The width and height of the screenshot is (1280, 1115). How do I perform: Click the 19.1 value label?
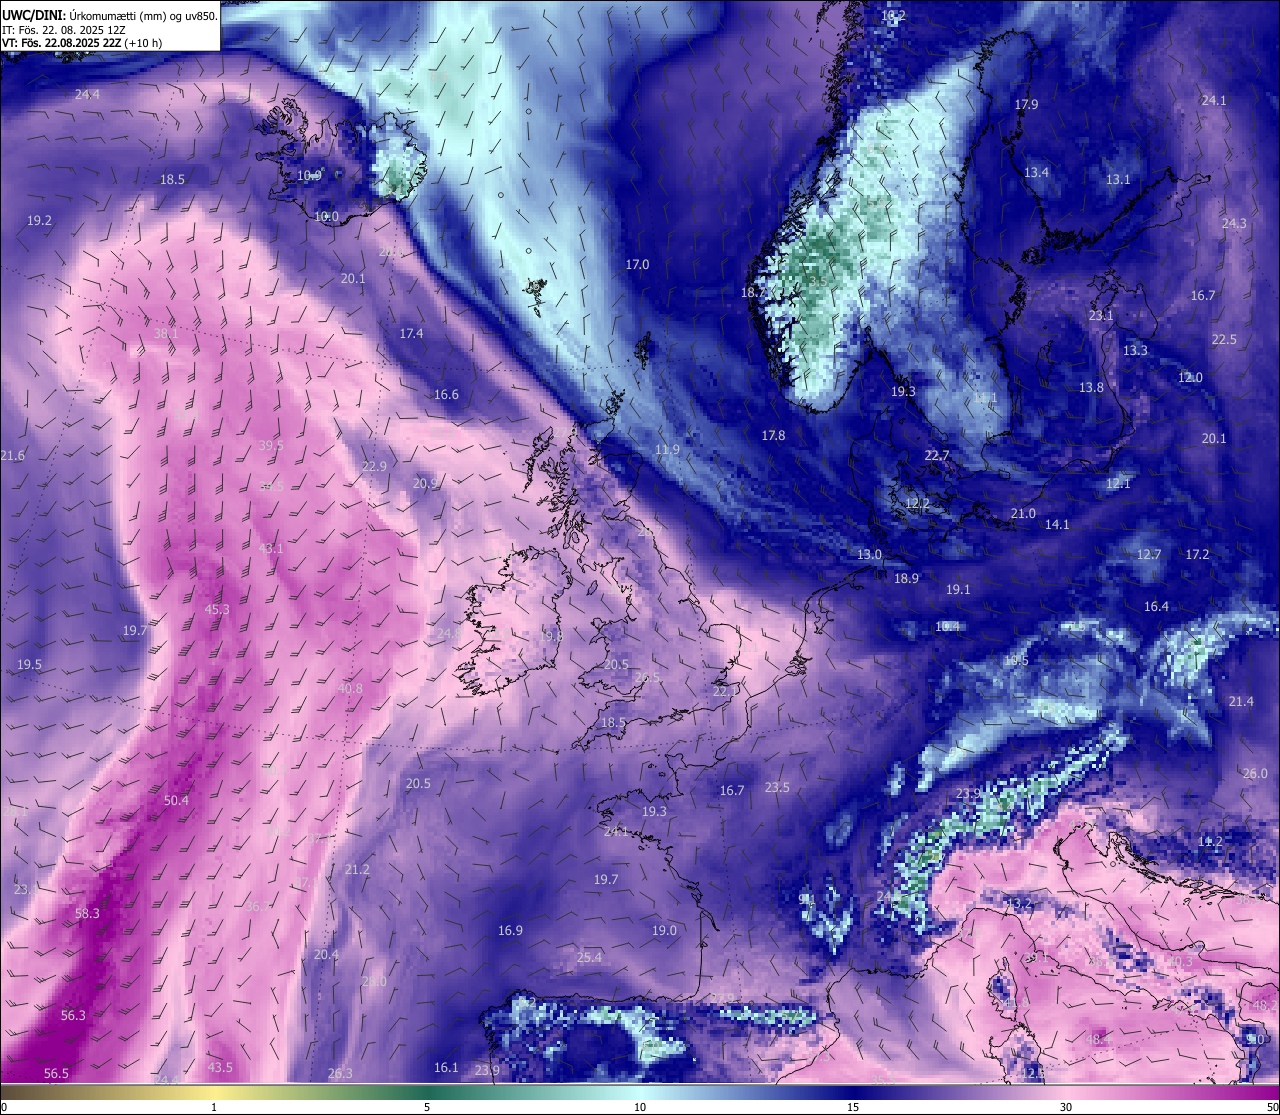coord(958,590)
